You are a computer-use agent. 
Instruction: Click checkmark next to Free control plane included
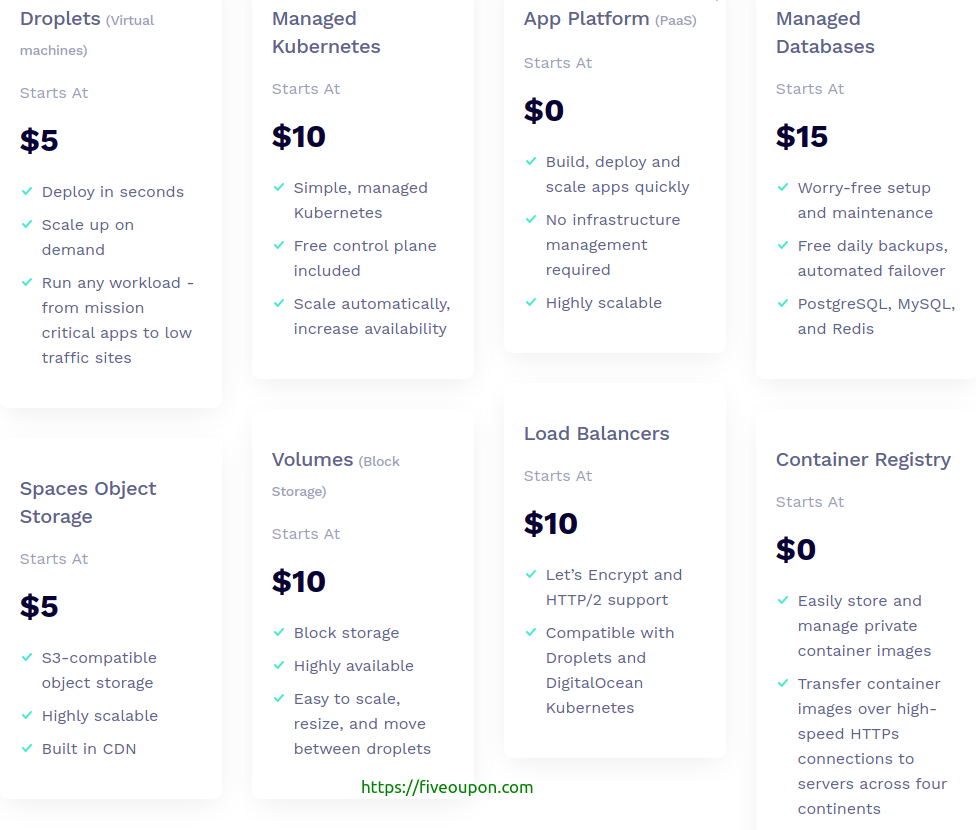(x=279, y=245)
